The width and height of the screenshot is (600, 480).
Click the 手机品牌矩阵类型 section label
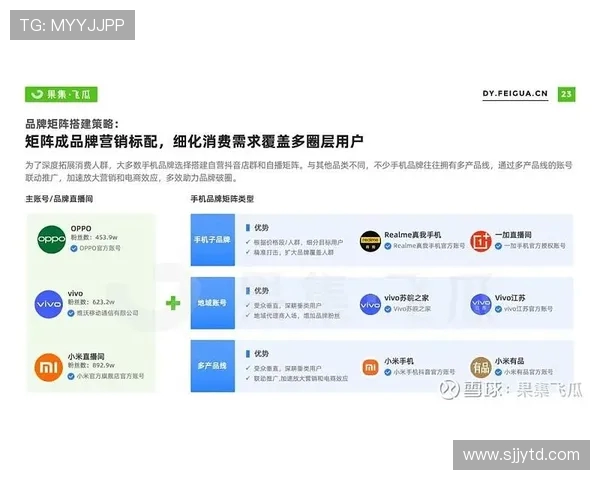point(222,199)
